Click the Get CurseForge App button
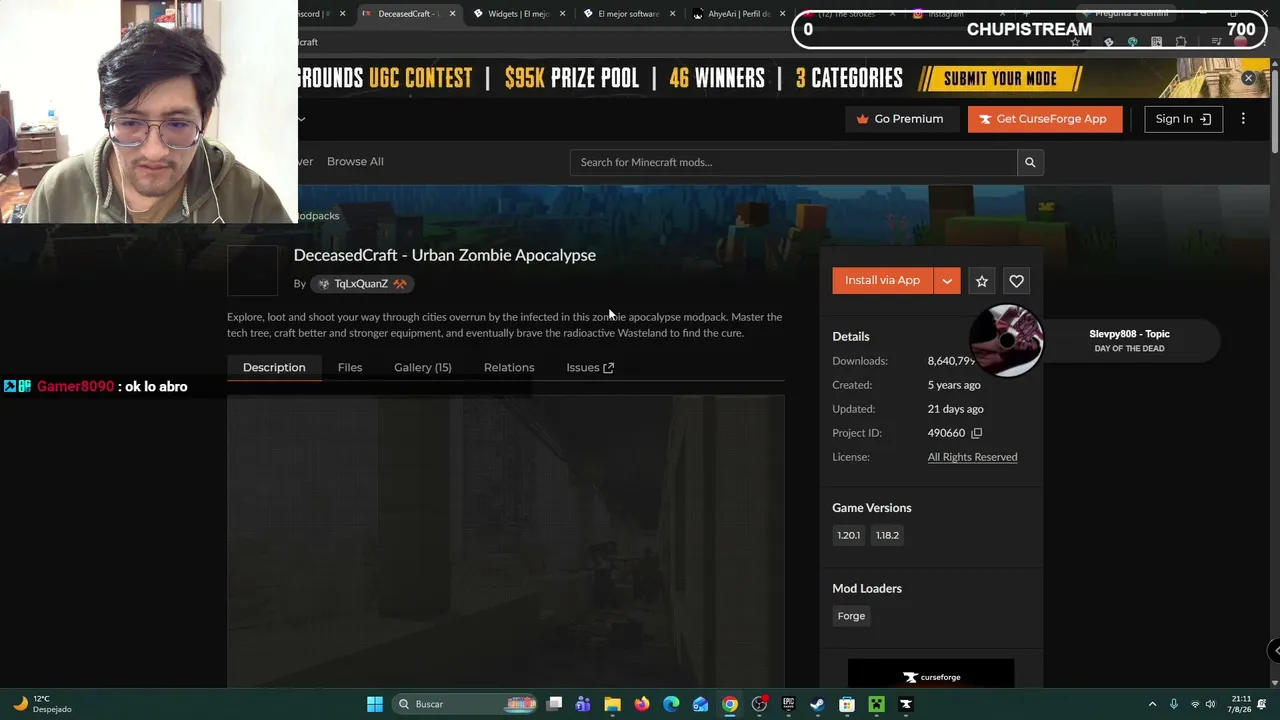The width and height of the screenshot is (1280, 720). [x=1045, y=119]
